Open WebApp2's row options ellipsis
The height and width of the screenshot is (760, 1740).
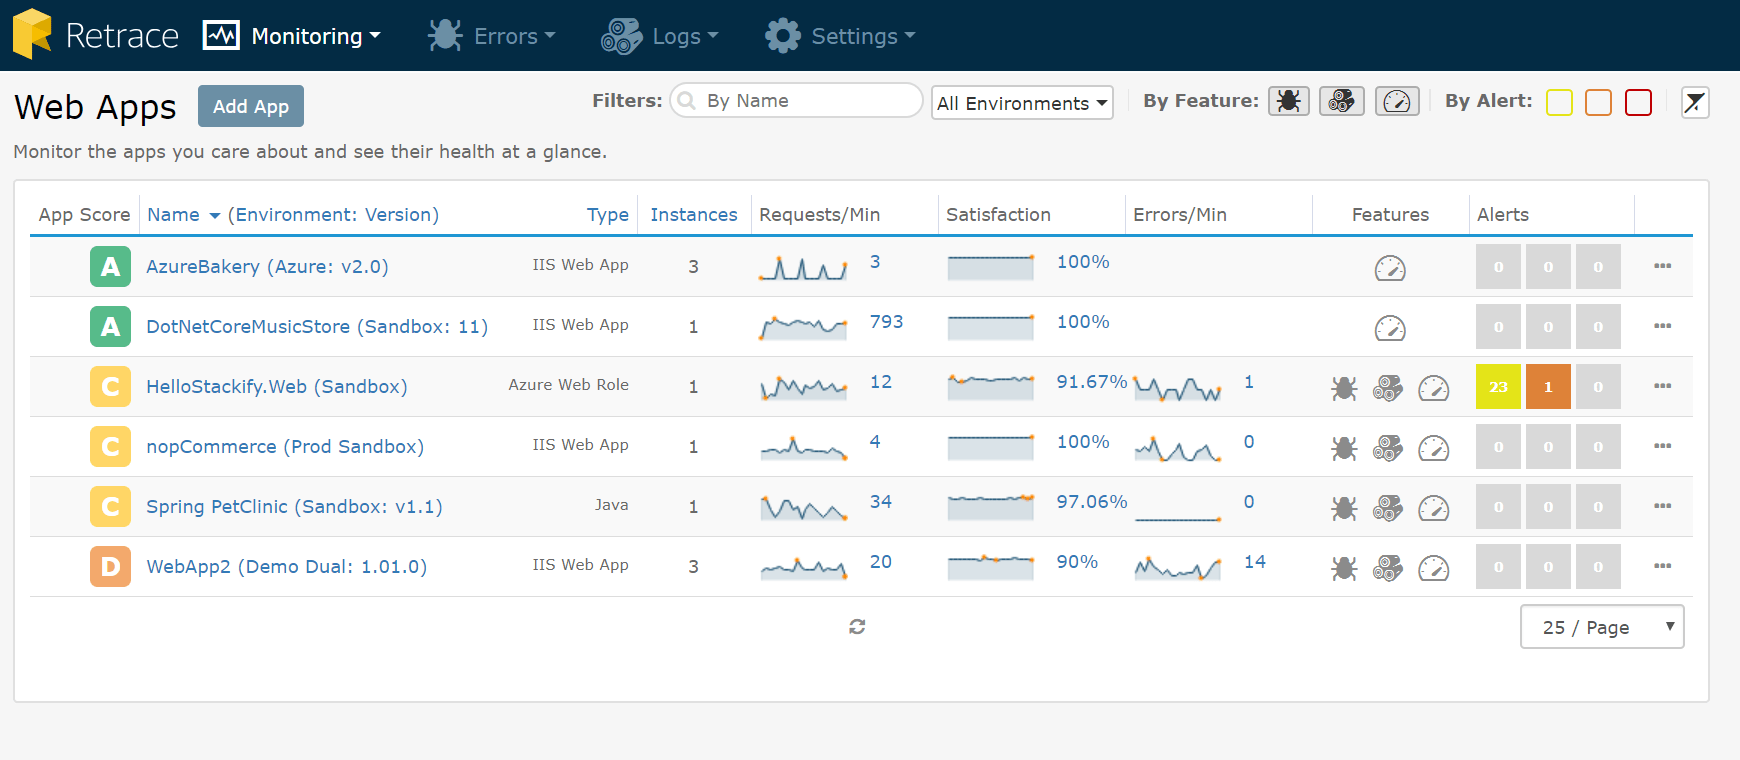pyautogui.click(x=1663, y=566)
